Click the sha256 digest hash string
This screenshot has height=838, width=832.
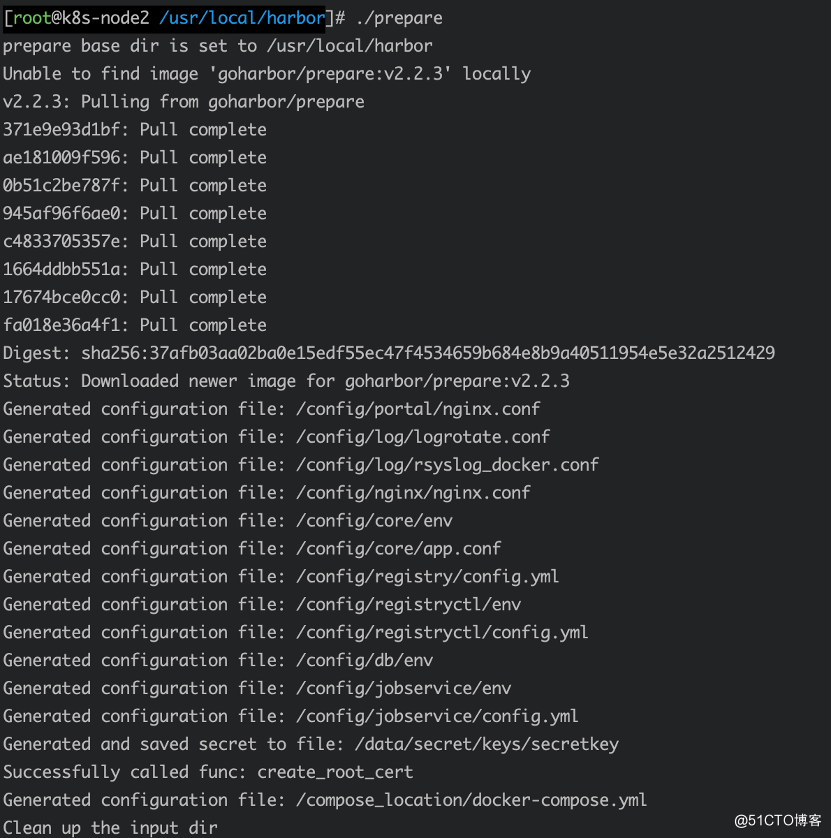click(428, 353)
